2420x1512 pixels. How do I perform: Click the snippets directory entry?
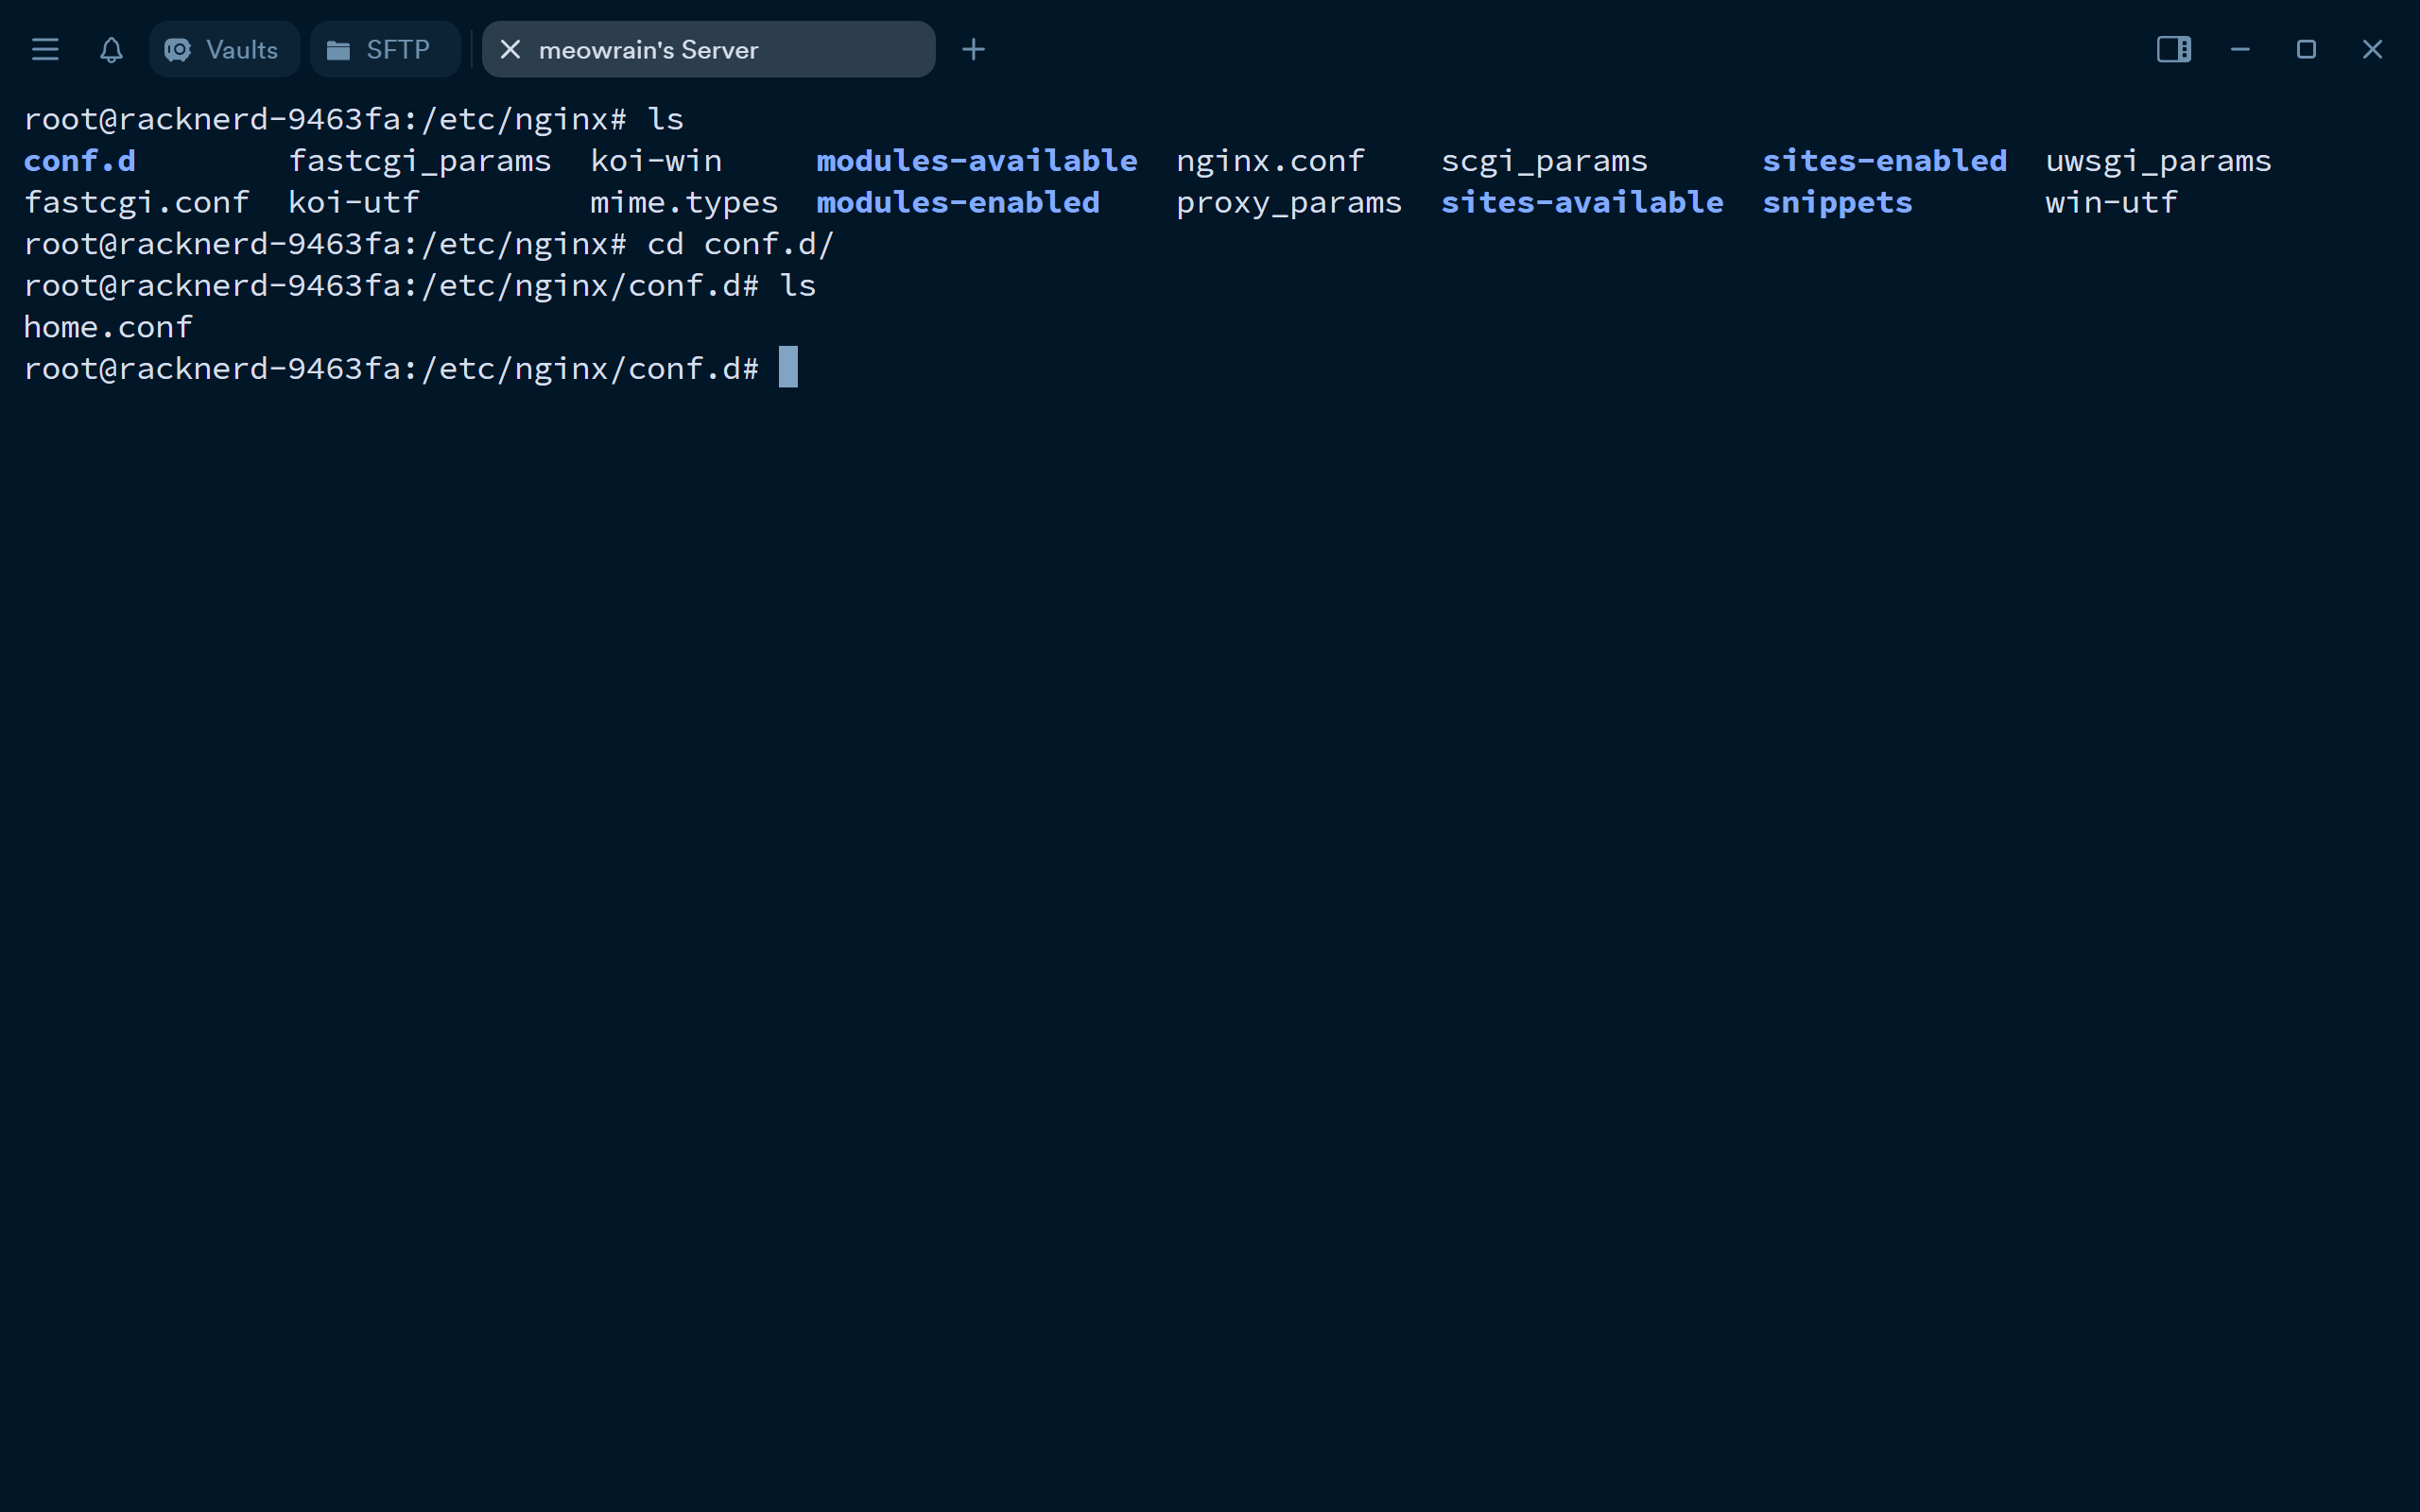[1837, 203]
